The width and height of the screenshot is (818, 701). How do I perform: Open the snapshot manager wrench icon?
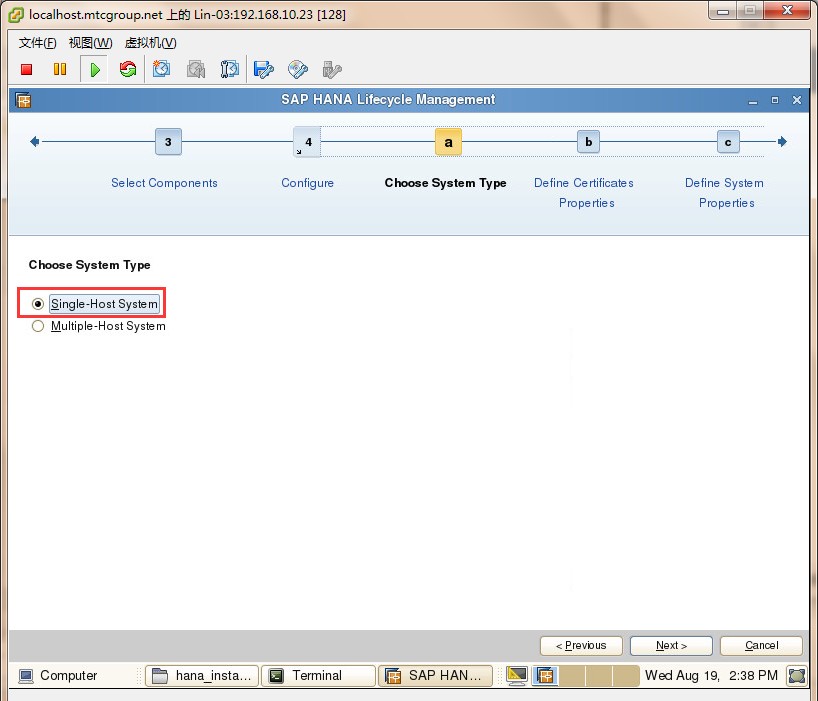(x=229, y=69)
